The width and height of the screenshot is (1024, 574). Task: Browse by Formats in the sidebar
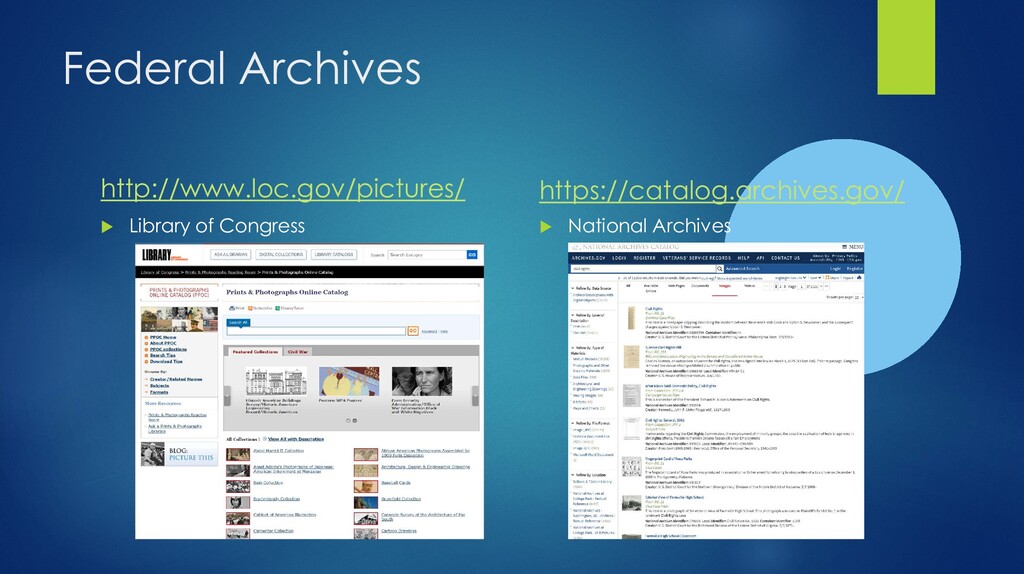coord(159,392)
